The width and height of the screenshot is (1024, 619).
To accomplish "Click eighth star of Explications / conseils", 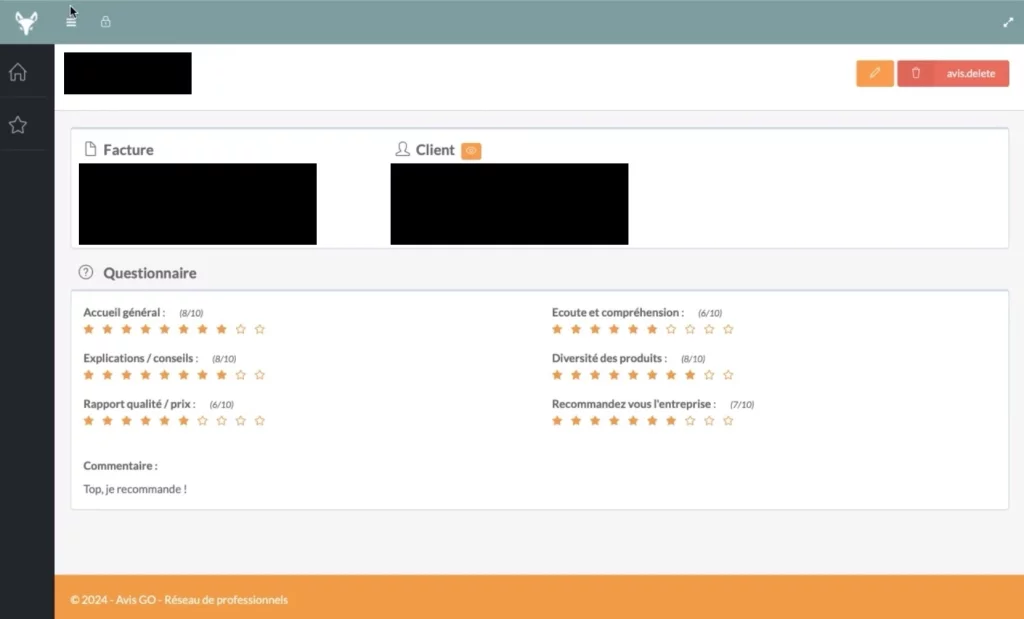I will tap(222, 375).
